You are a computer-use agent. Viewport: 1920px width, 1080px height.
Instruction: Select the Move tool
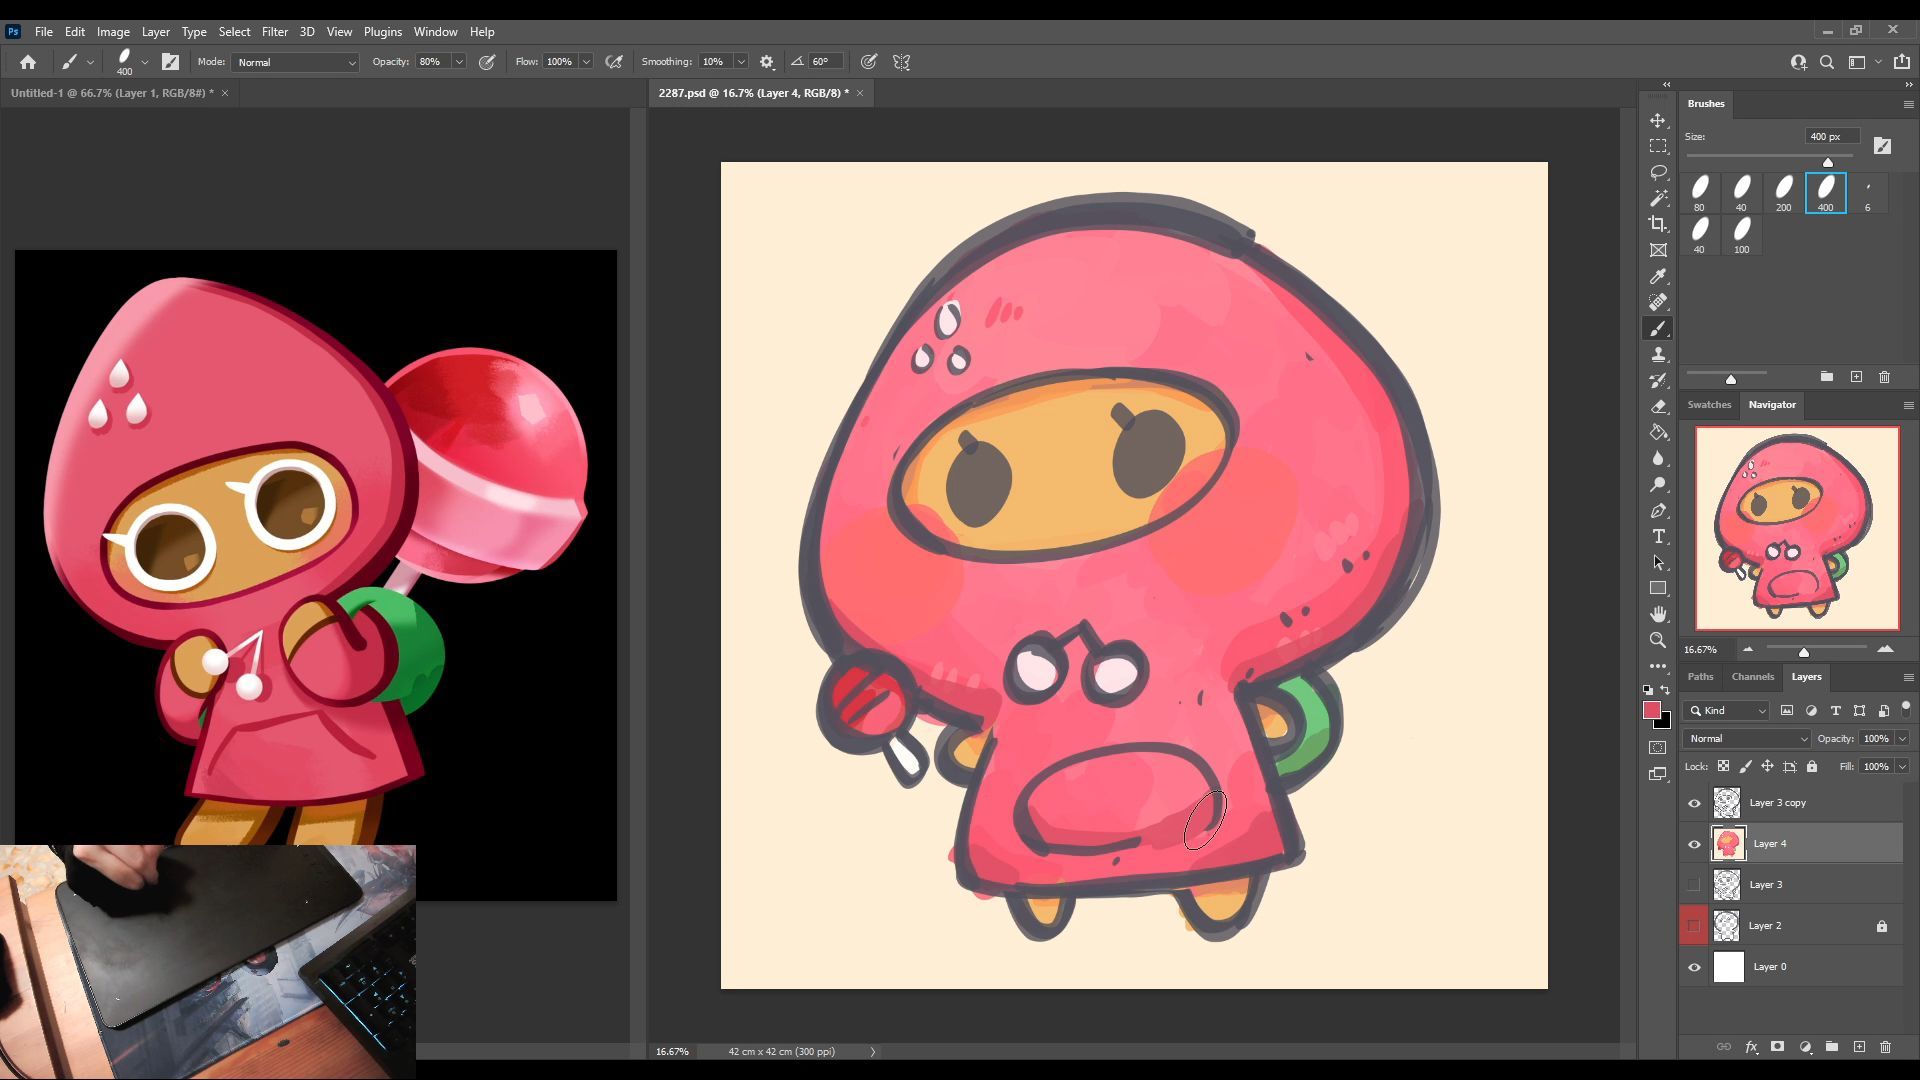coord(1658,120)
